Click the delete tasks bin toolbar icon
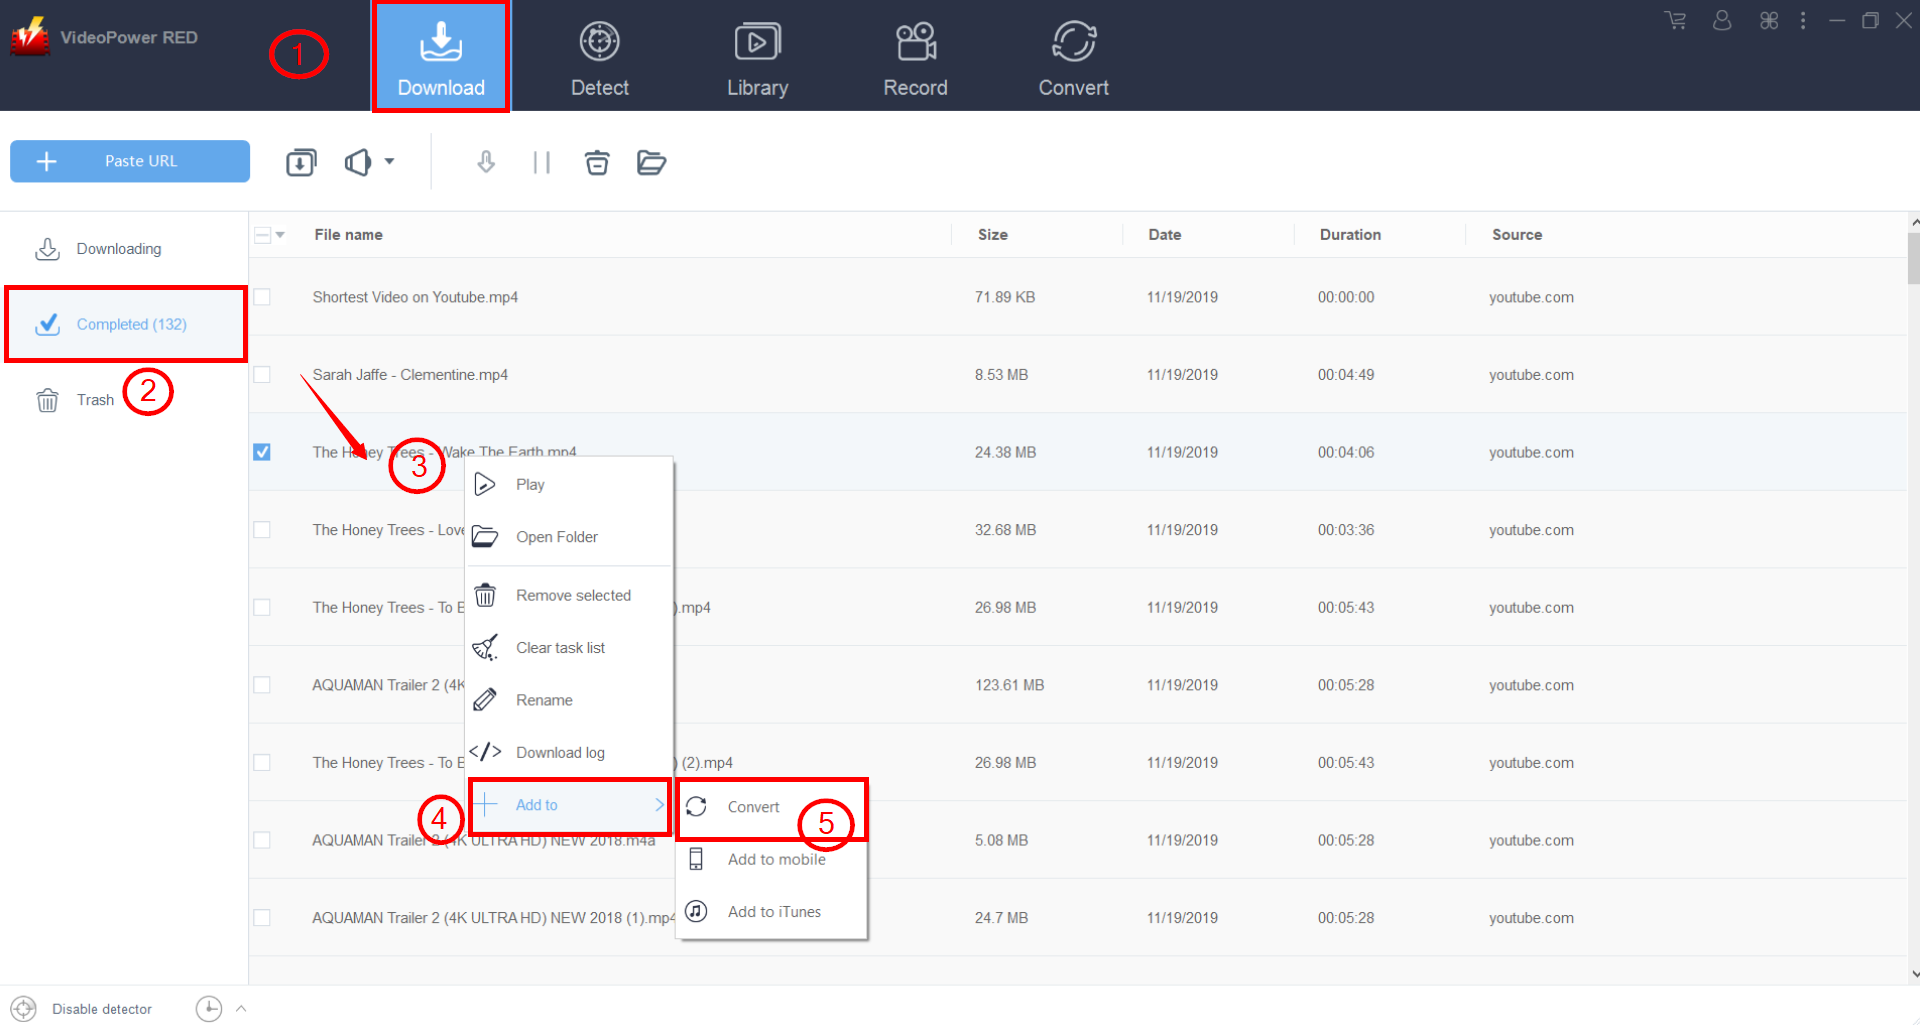Viewport: 1920px width, 1029px height. point(597,162)
